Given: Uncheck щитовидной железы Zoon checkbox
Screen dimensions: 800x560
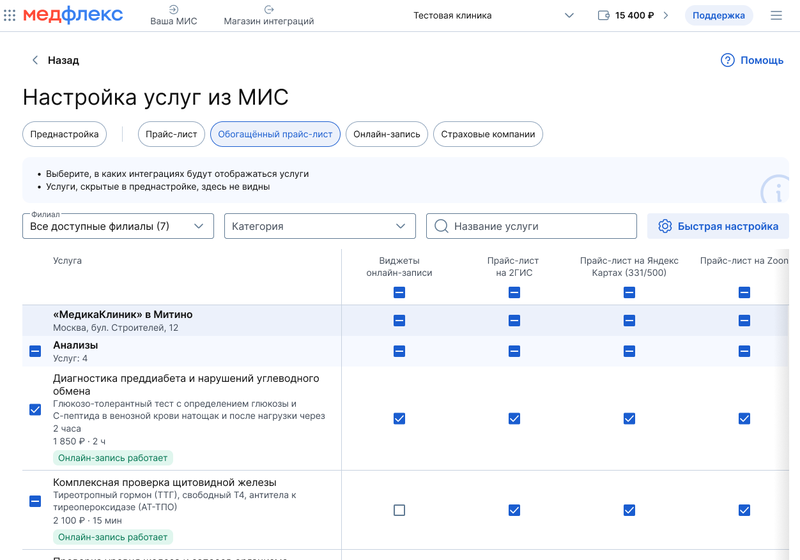Looking at the screenshot, I should tap(744, 510).
